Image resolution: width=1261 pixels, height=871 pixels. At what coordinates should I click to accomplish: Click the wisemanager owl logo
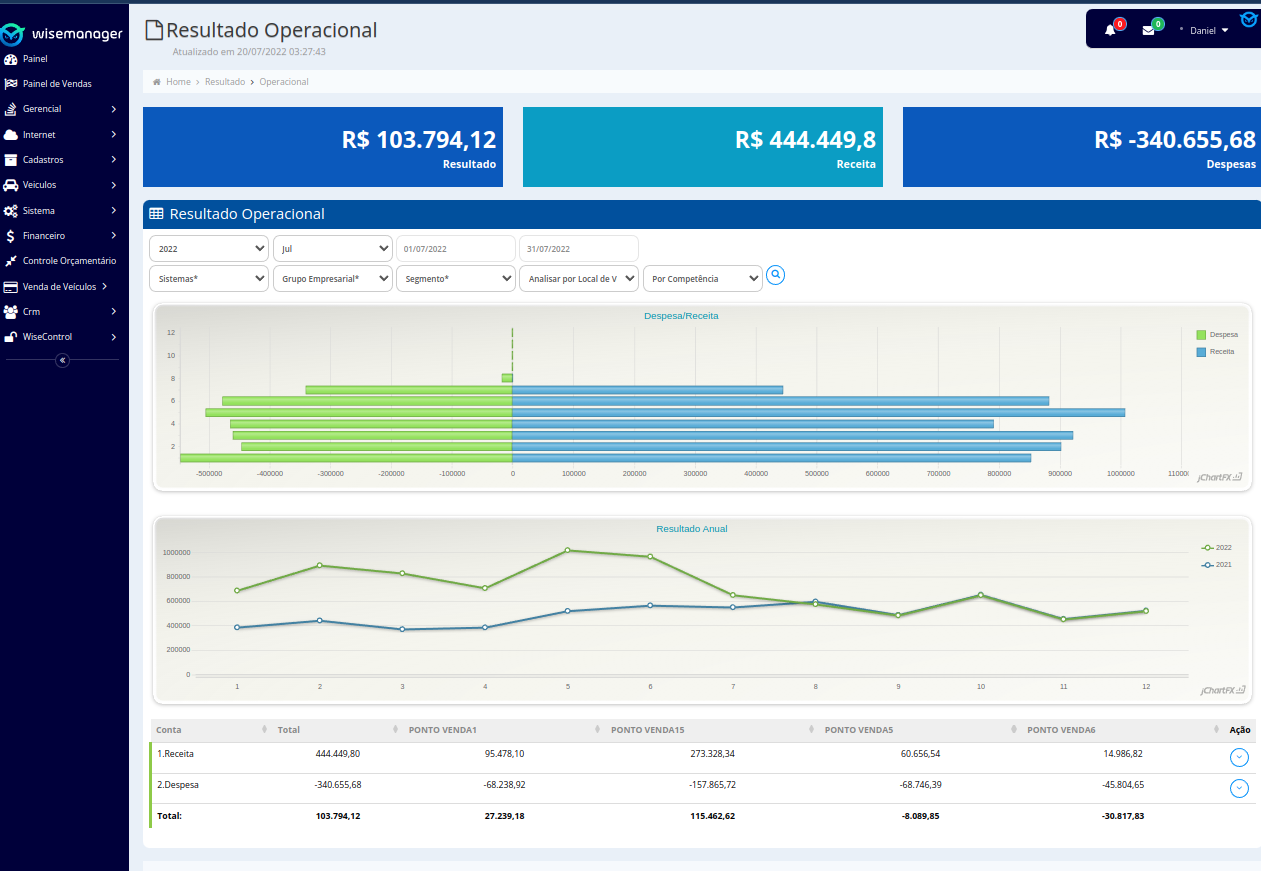point(12,35)
